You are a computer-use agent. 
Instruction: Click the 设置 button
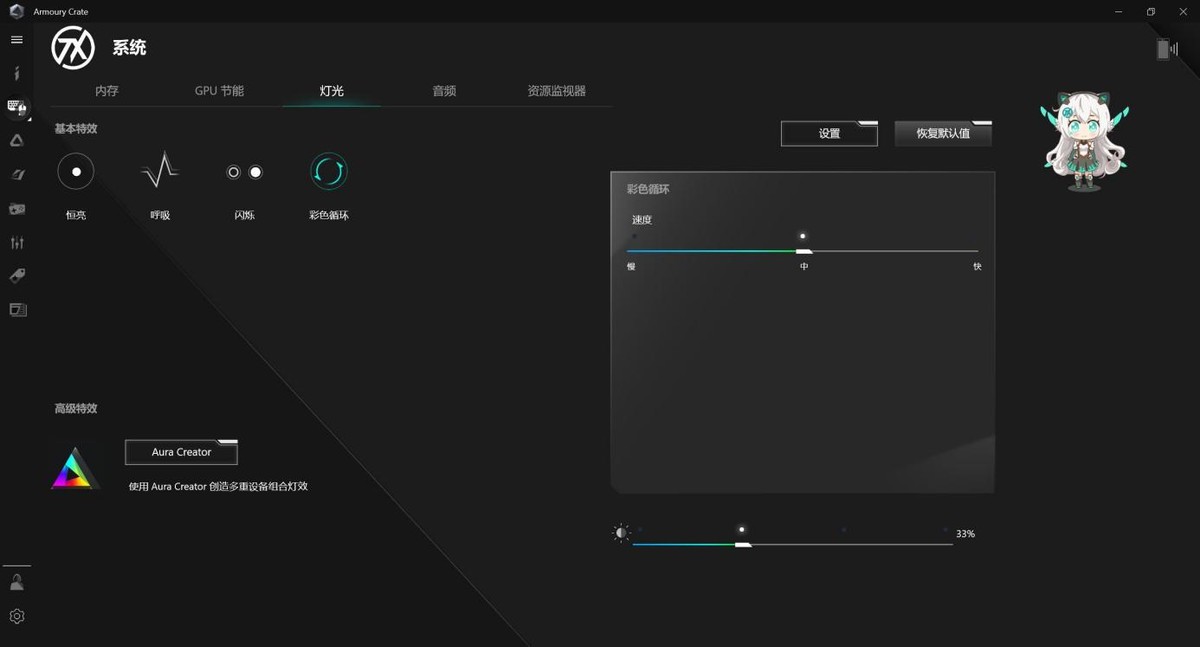pyautogui.click(x=829, y=134)
